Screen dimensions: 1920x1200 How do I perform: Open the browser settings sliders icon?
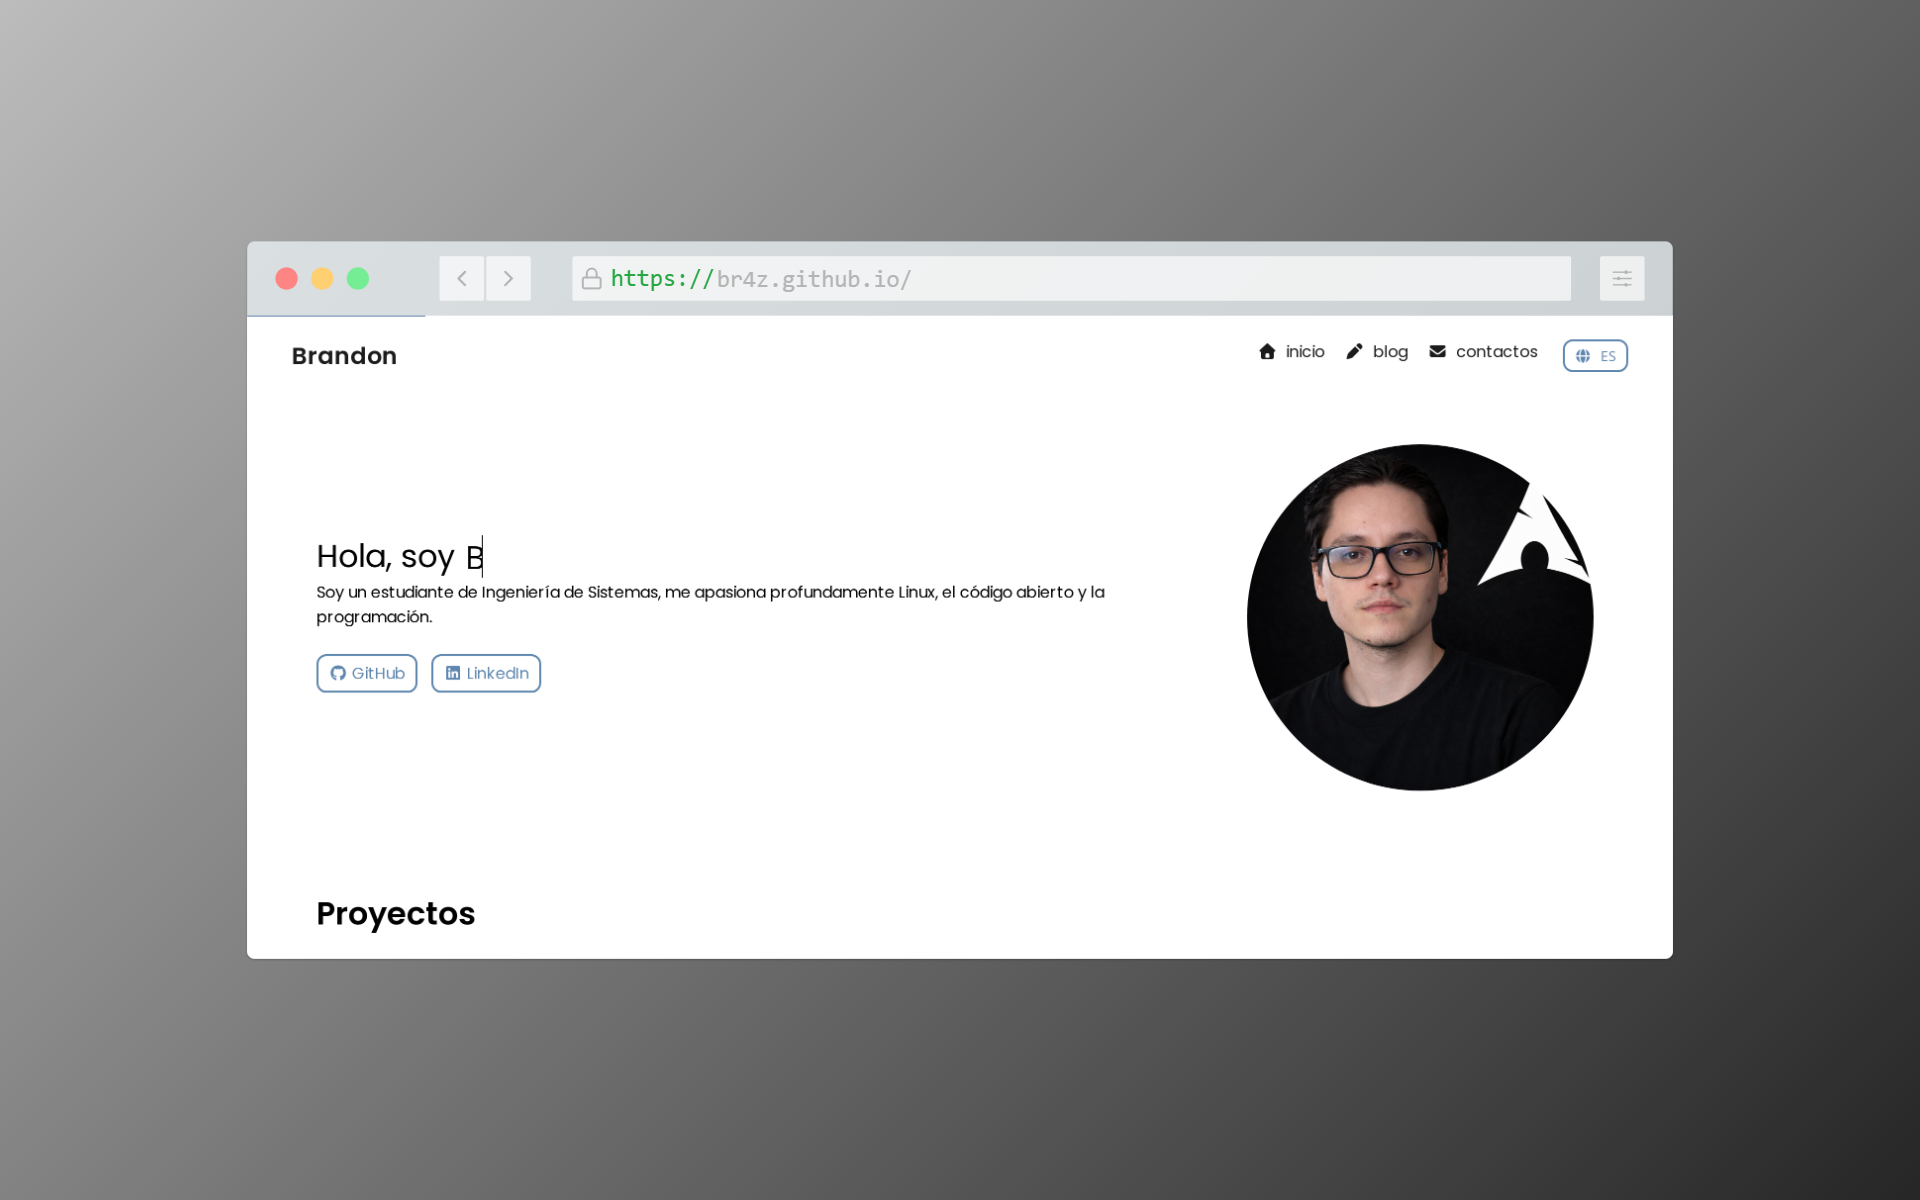click(x=1621, y=278)
